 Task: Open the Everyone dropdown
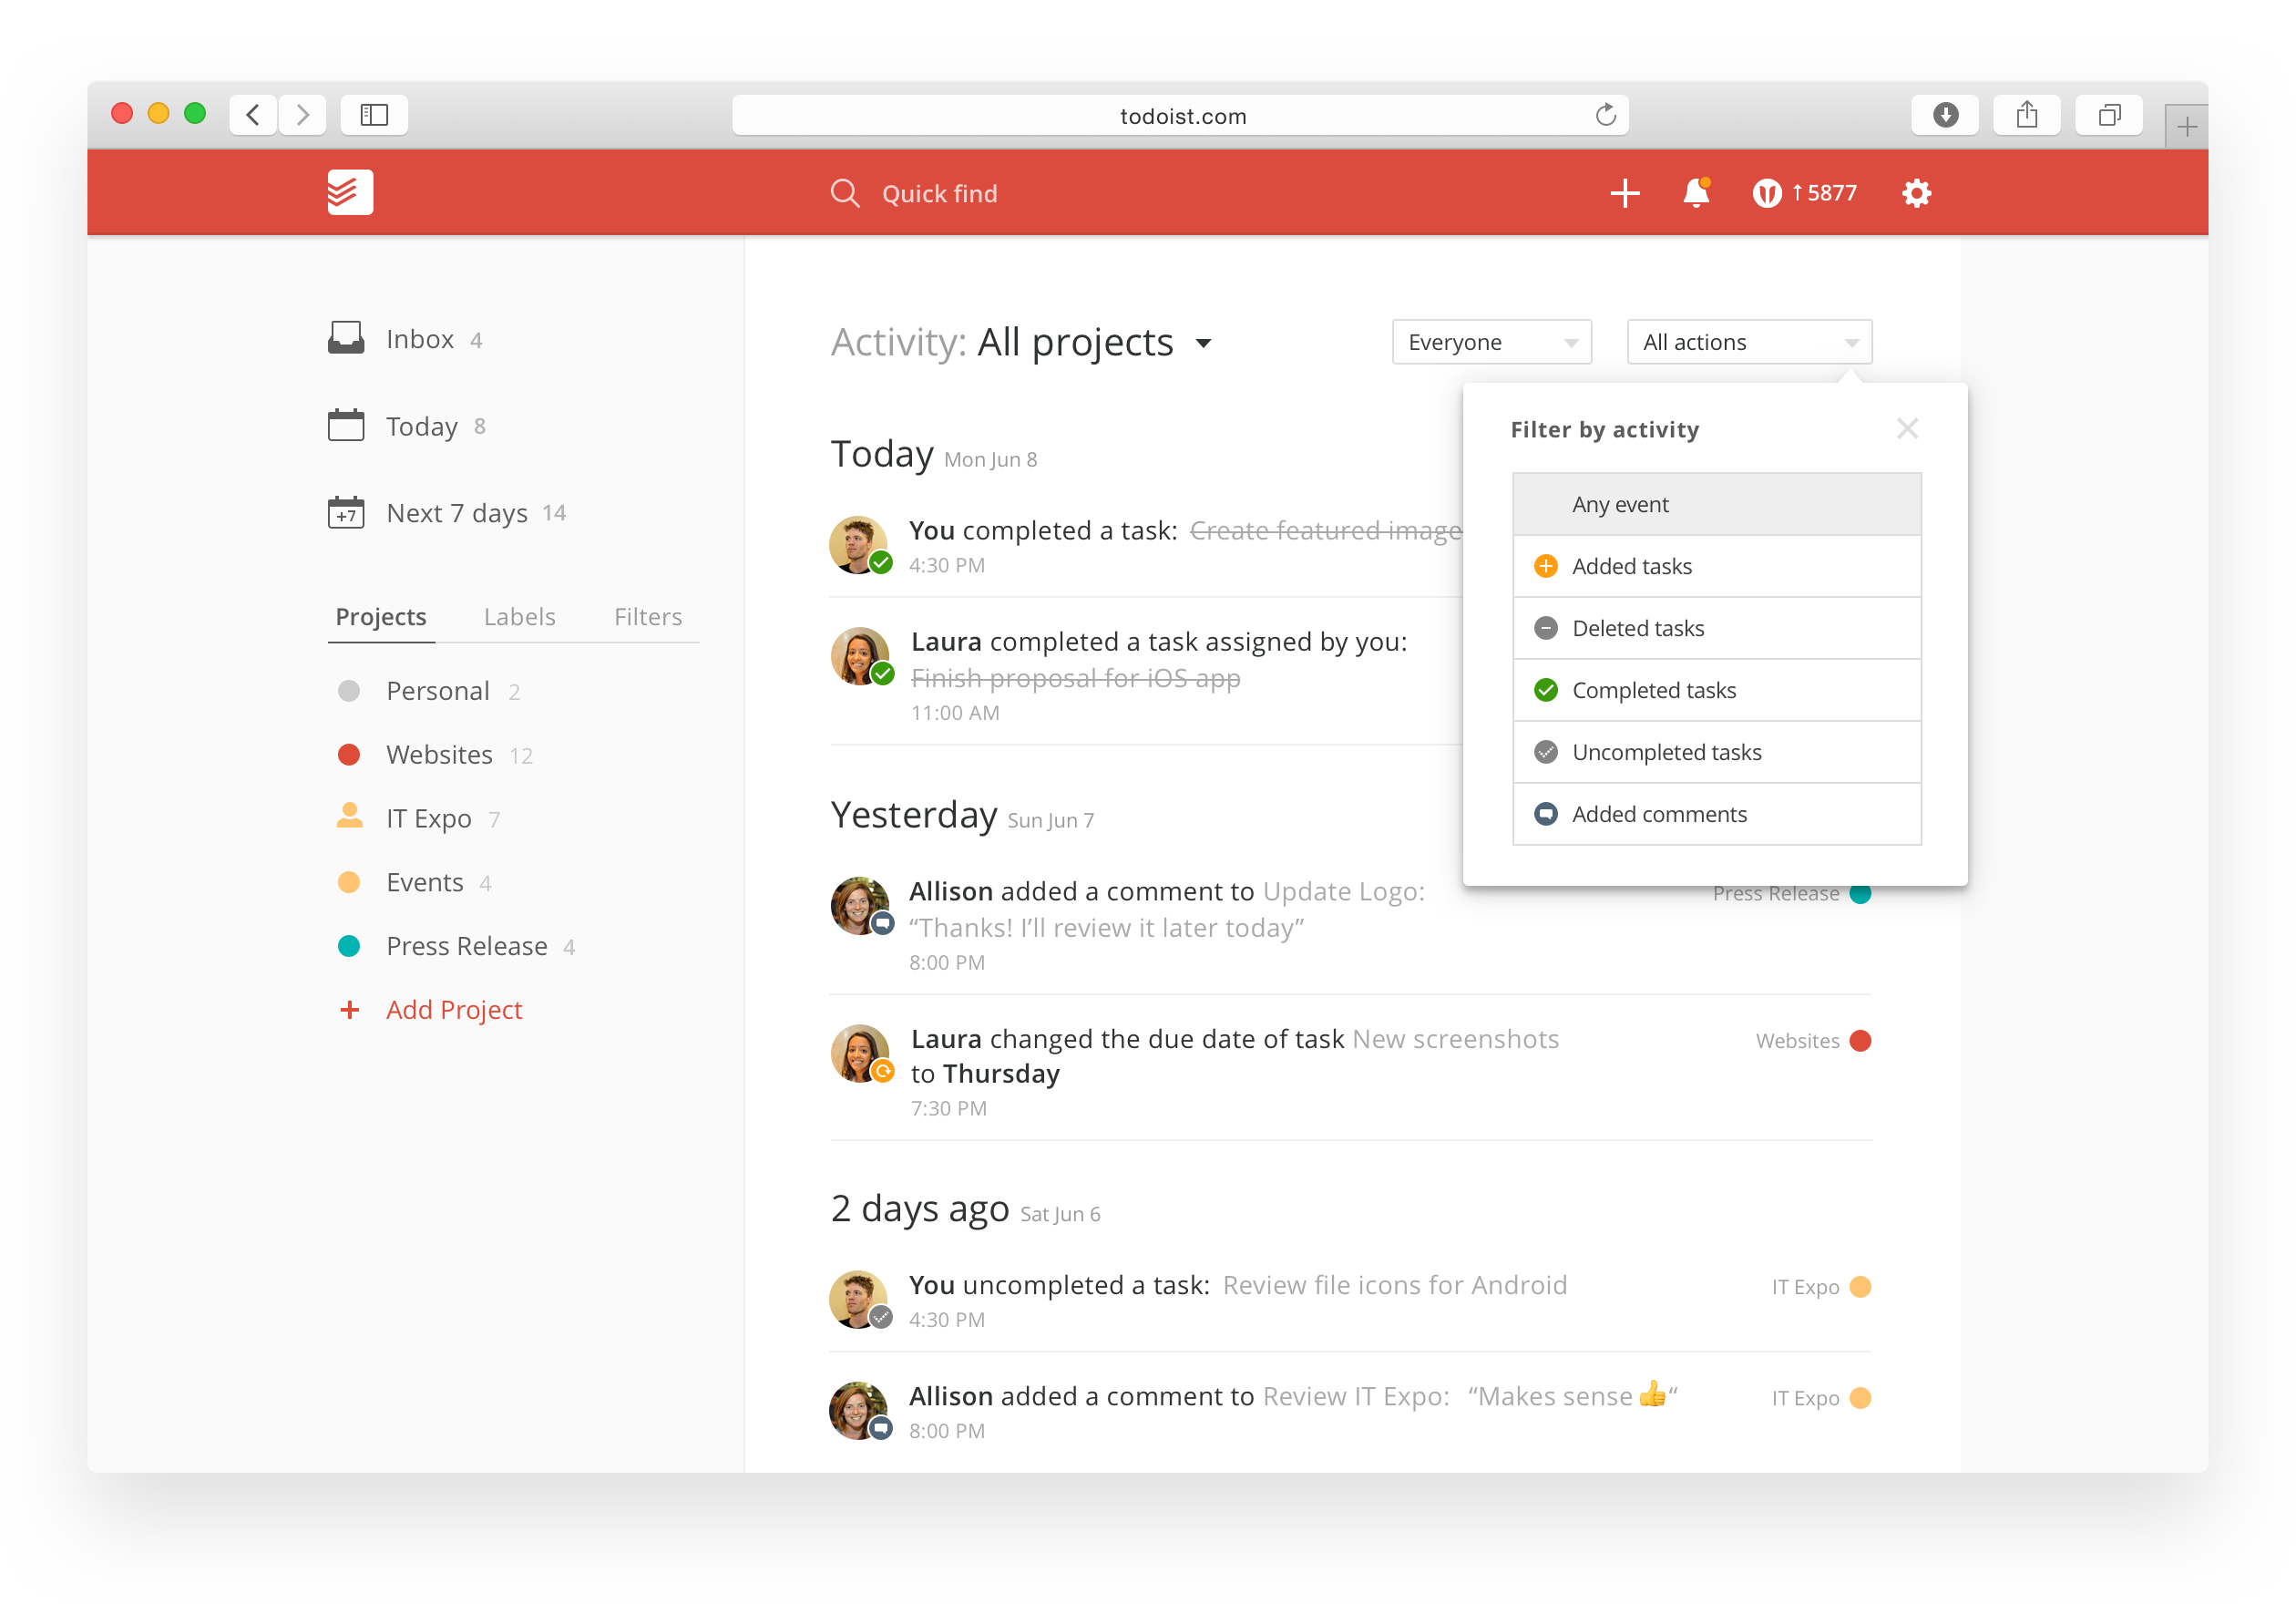coord(1491,342)
